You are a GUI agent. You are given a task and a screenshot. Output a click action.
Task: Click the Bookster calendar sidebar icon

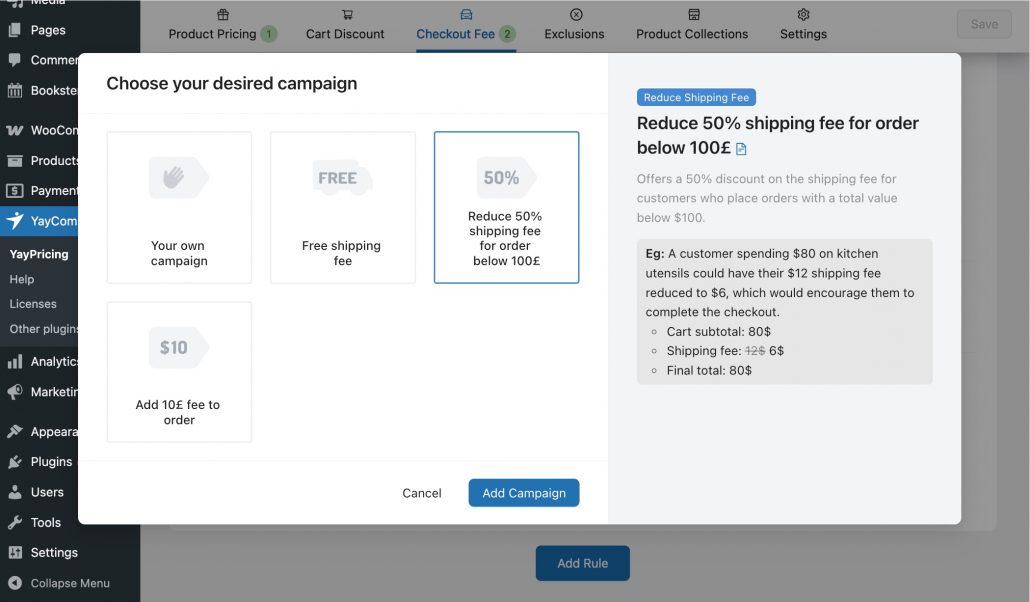point(14,90)
